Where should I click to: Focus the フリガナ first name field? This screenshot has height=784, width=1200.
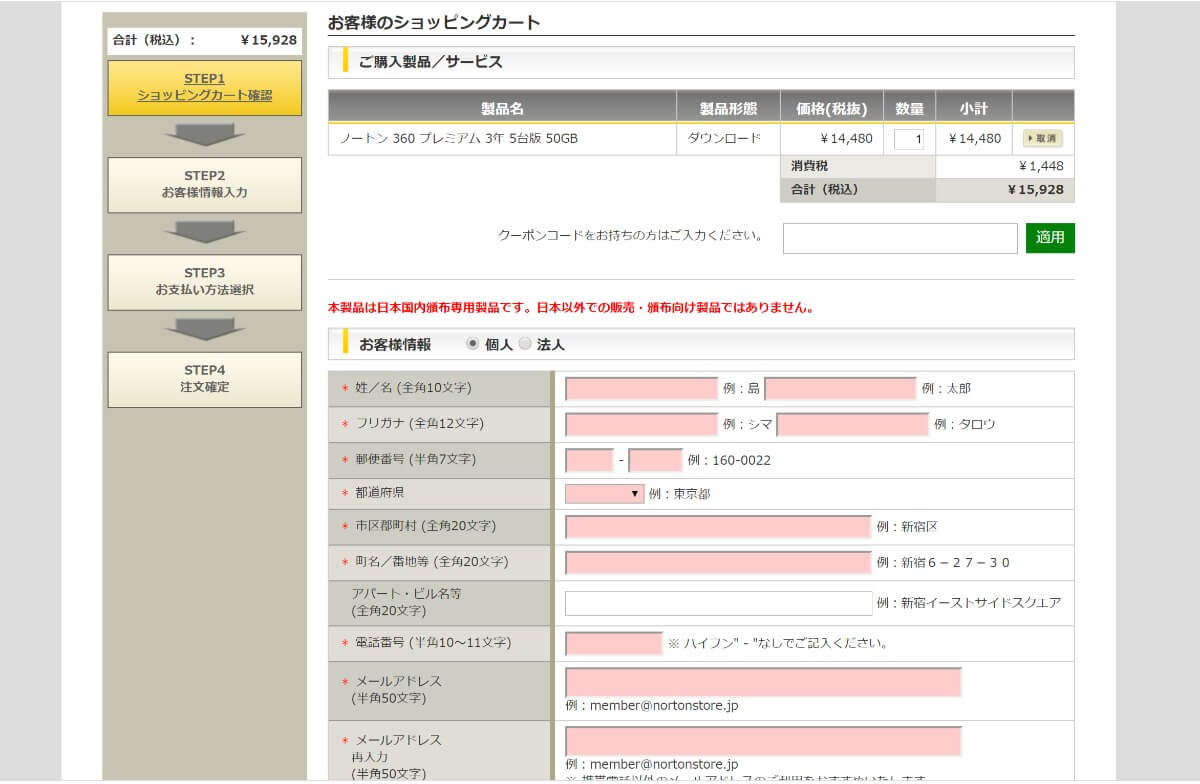click(853, 424)
